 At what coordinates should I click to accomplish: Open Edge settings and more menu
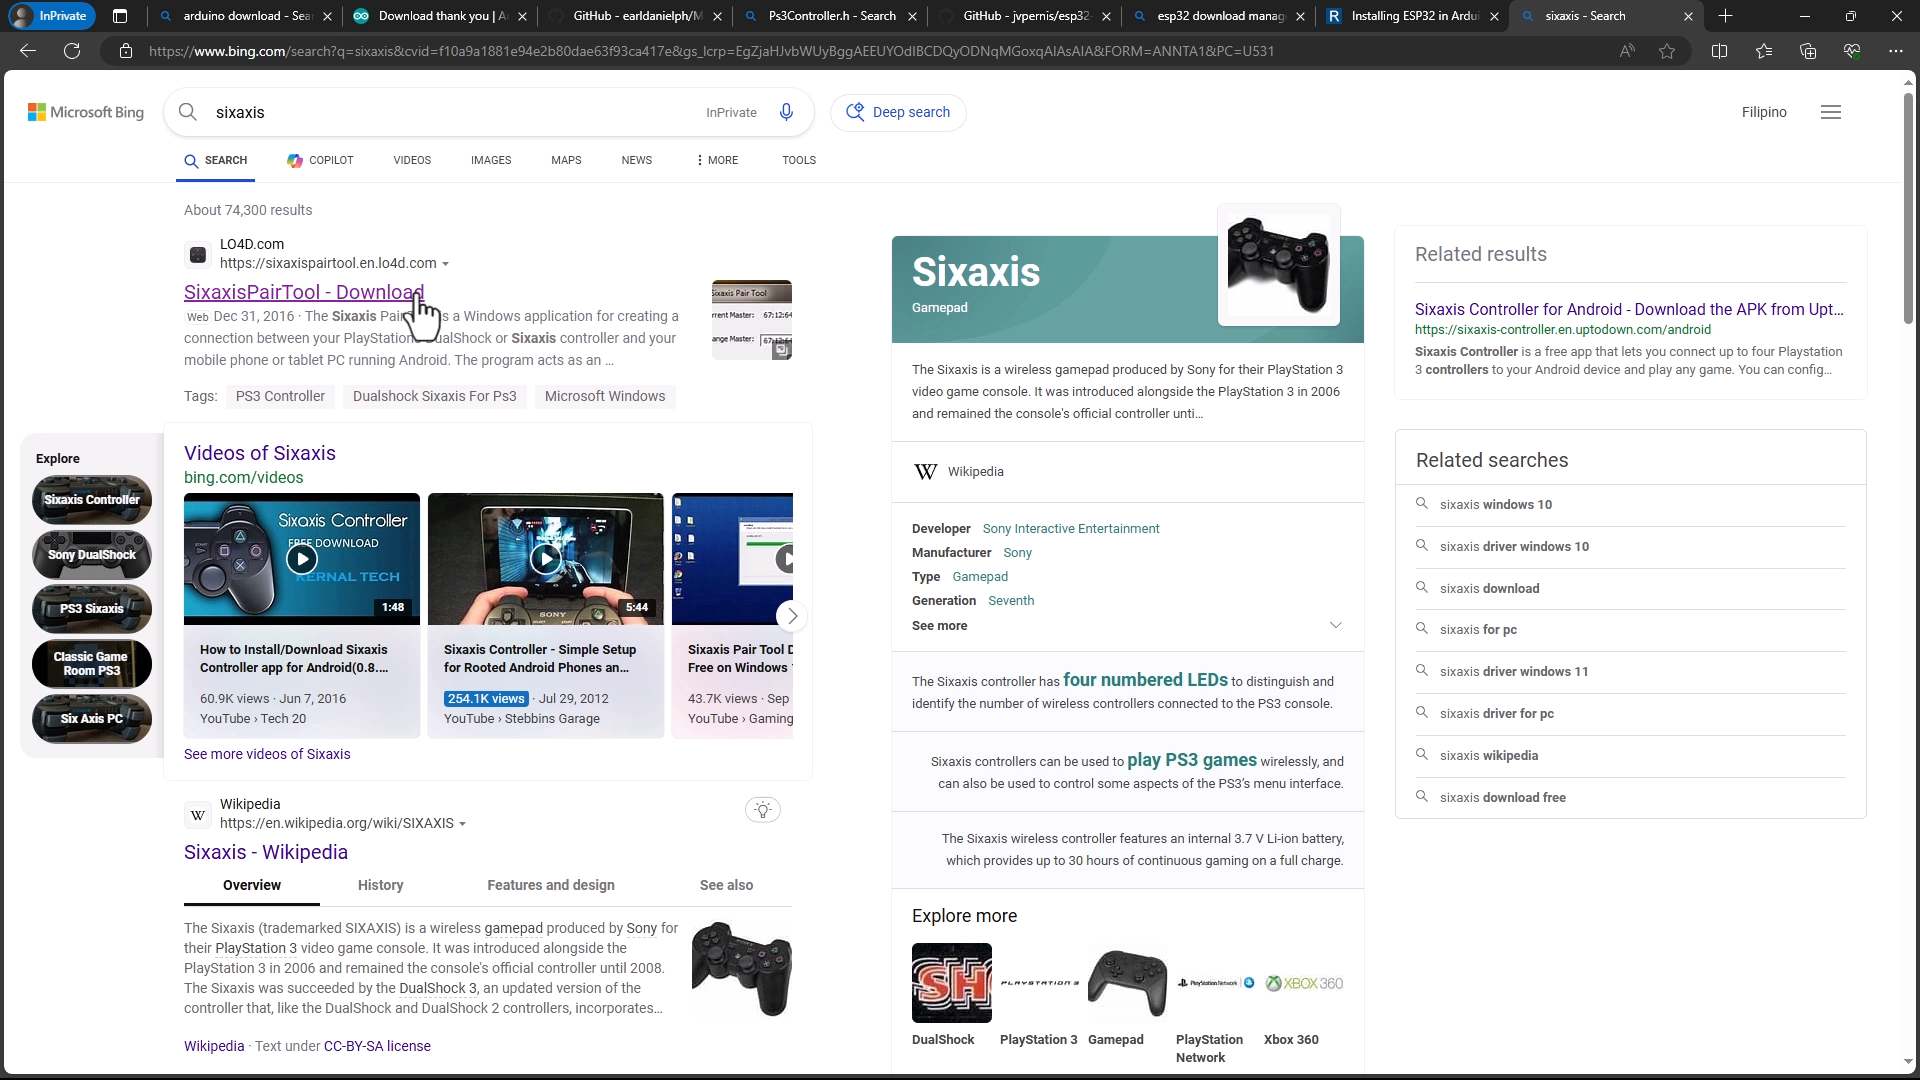[1896, 51]
